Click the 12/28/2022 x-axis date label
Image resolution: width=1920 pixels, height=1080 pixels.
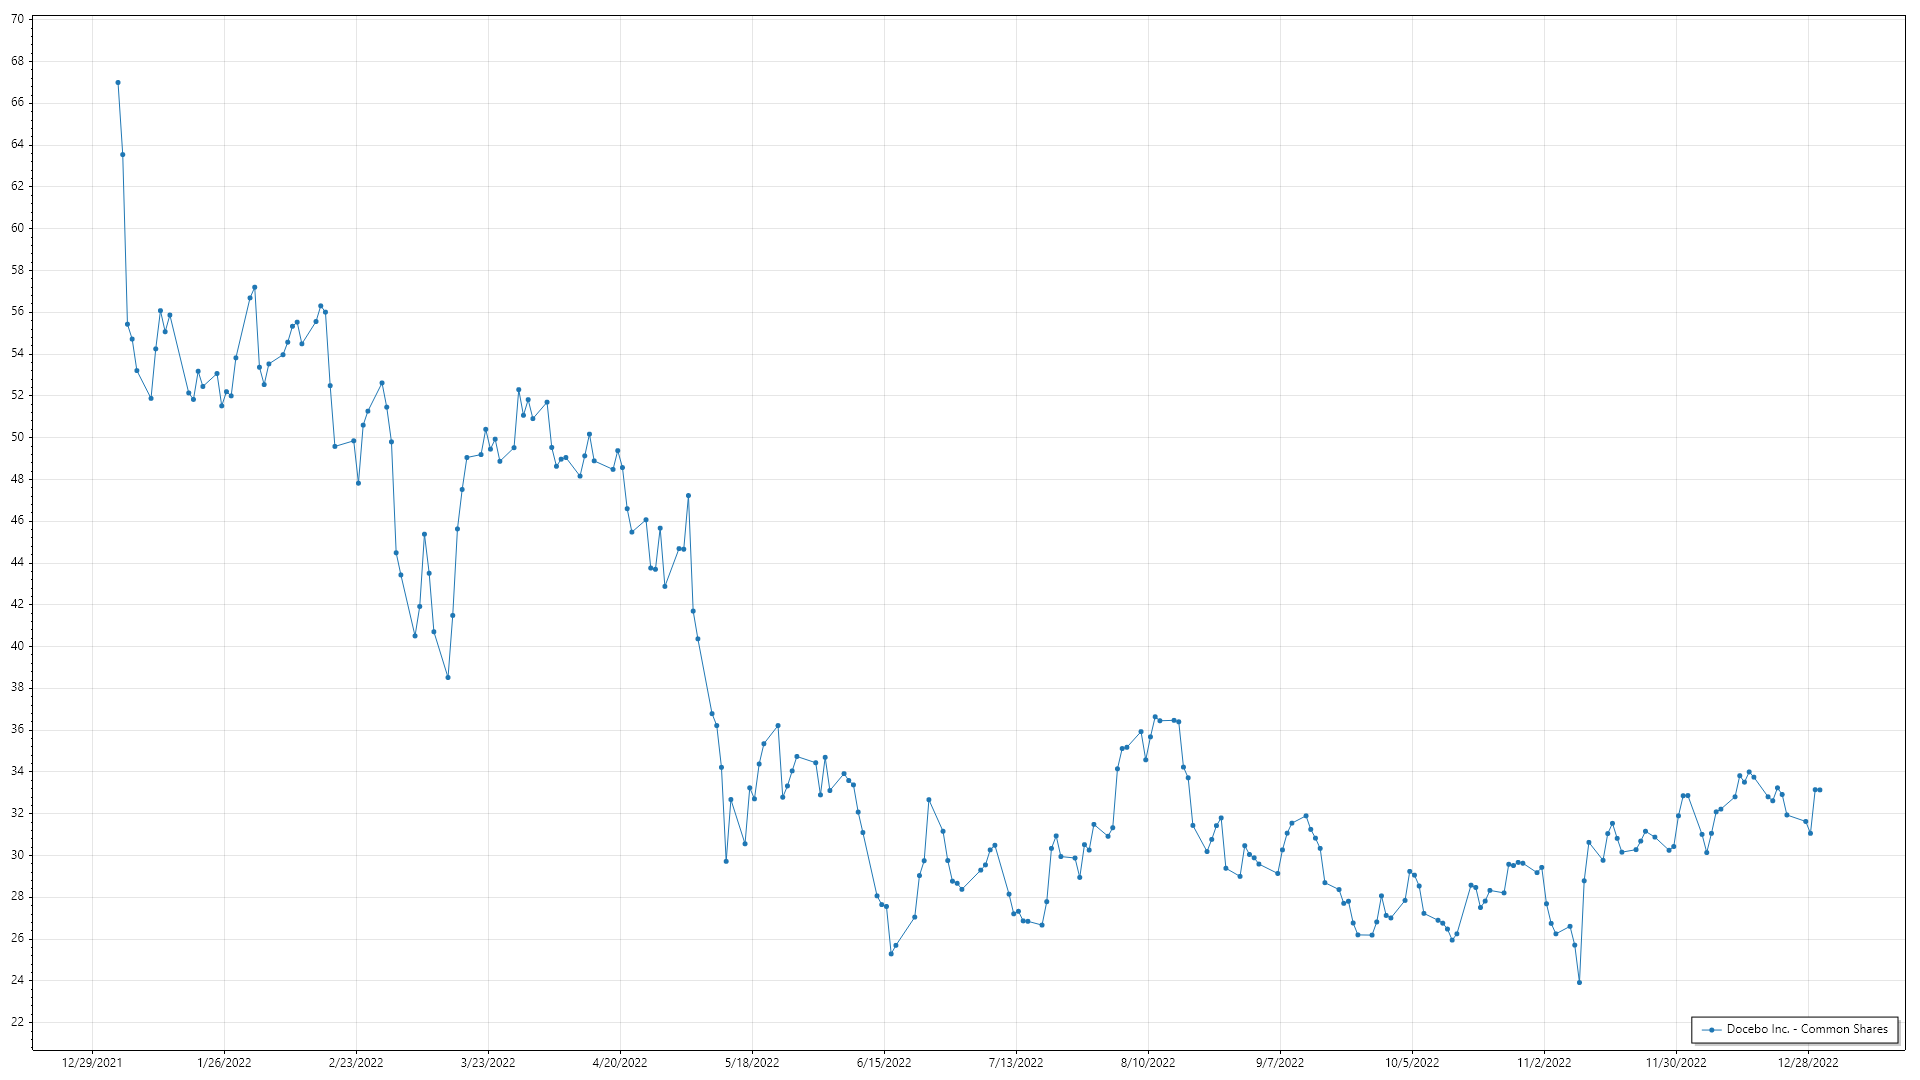pos(1808,1063)
